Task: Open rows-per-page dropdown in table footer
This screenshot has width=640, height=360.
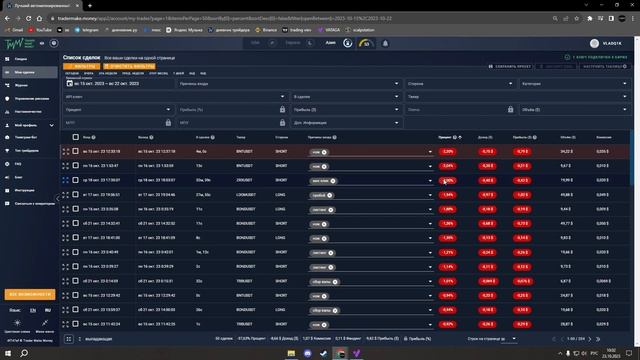Action: tap(513, 338)
